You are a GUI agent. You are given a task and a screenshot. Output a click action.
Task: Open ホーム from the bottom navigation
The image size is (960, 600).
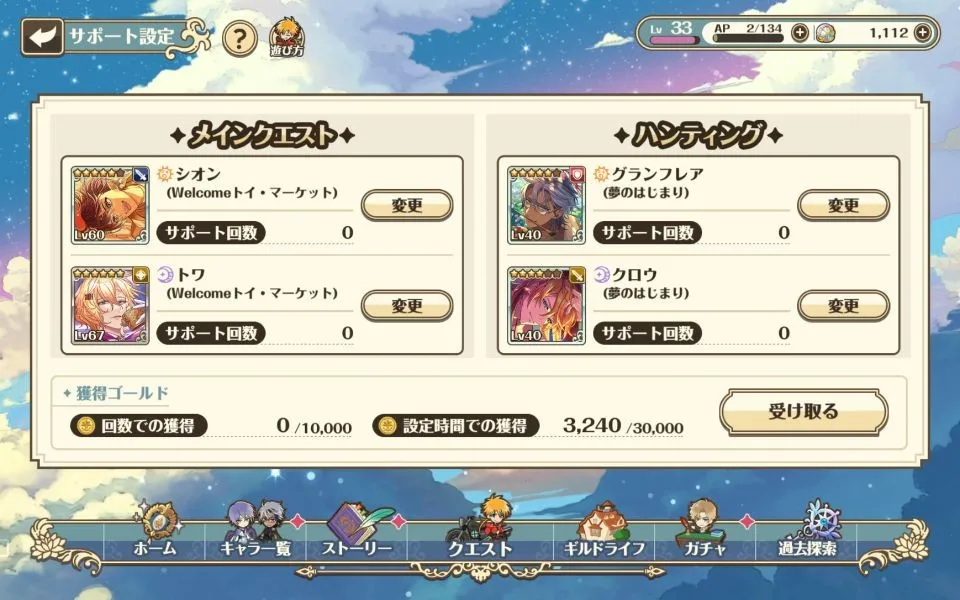156,532
